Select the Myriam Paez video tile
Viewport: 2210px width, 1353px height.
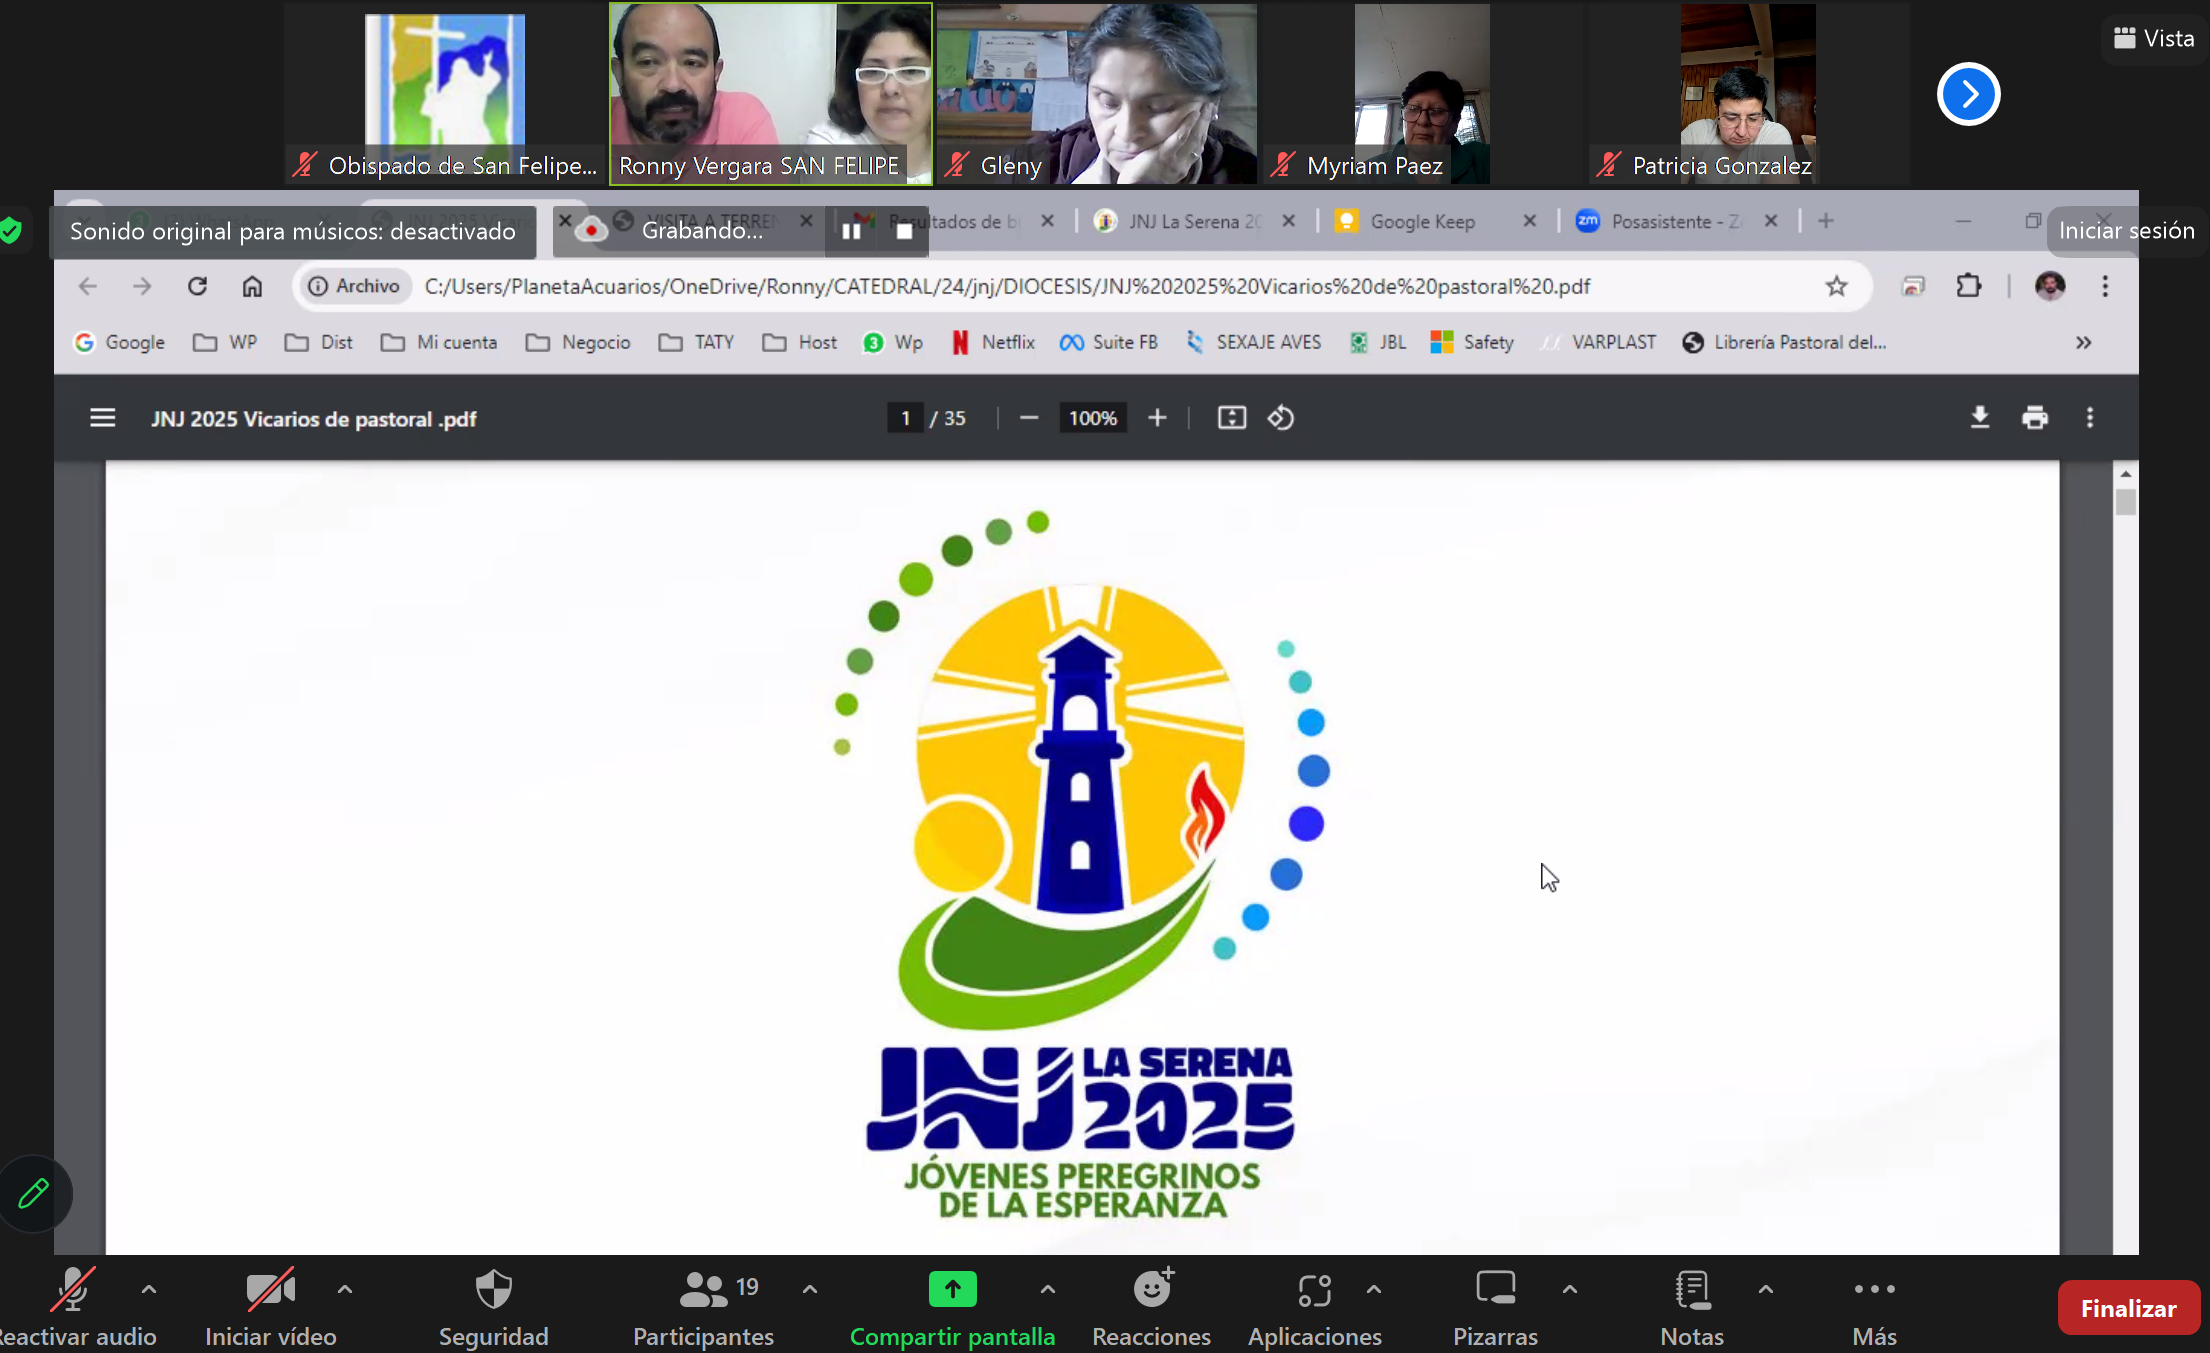(x=1422, y=93)
